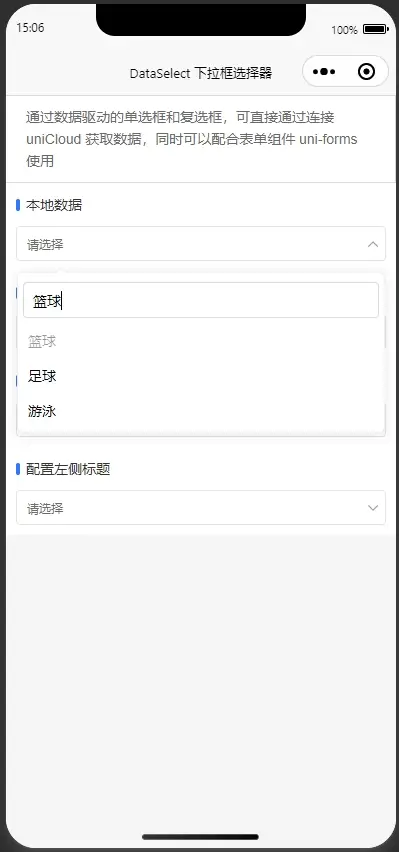Tap the 本地数据 section heading
Viewport: 399px width, 852px height.
click(x=54, y=205)
